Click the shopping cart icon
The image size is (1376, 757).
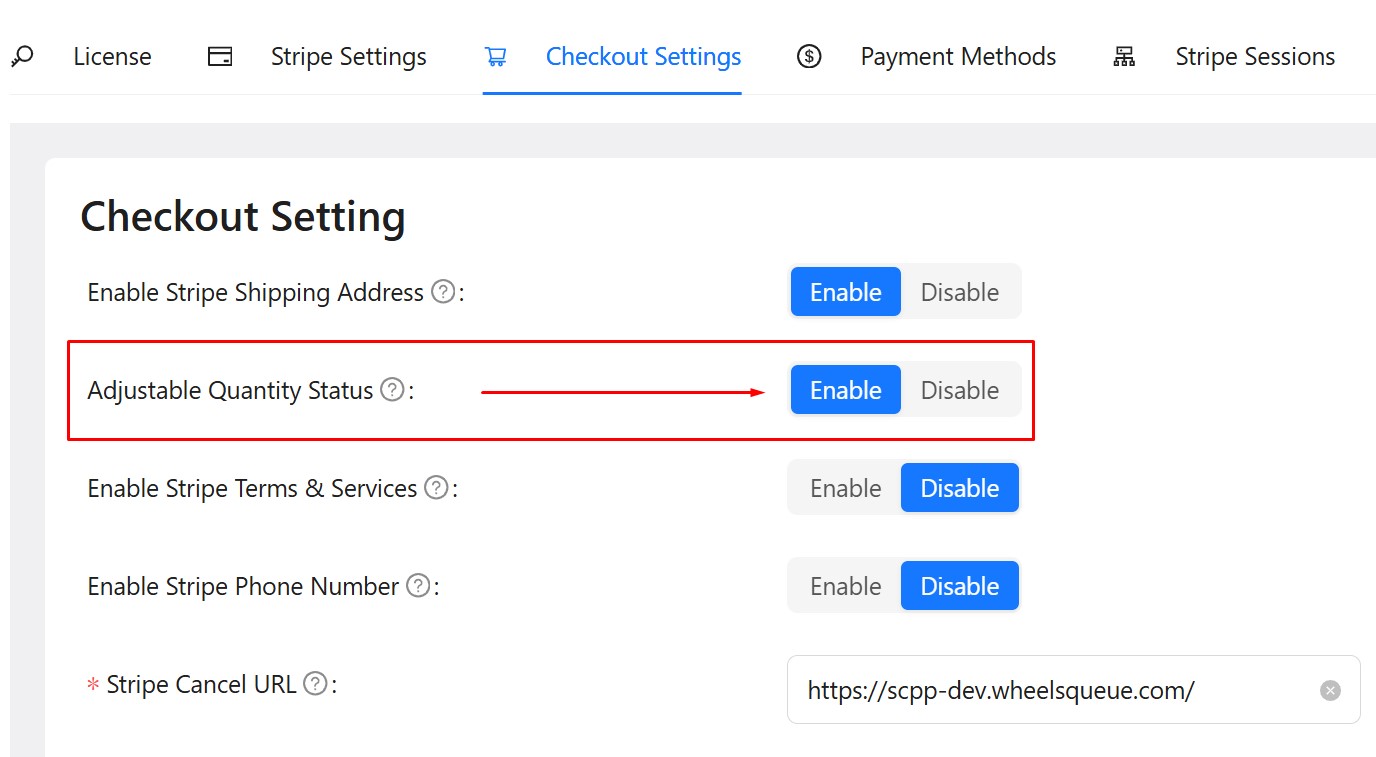click(x=495, y=57)
